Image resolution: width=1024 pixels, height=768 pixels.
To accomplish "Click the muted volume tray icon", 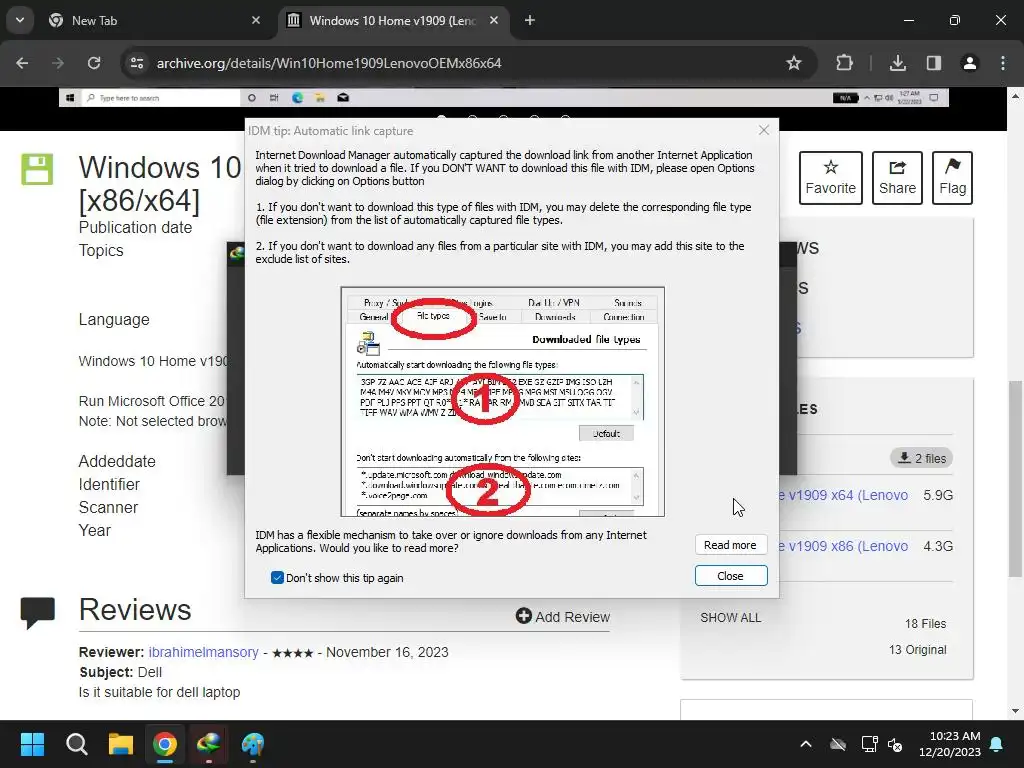I will 895,744.
